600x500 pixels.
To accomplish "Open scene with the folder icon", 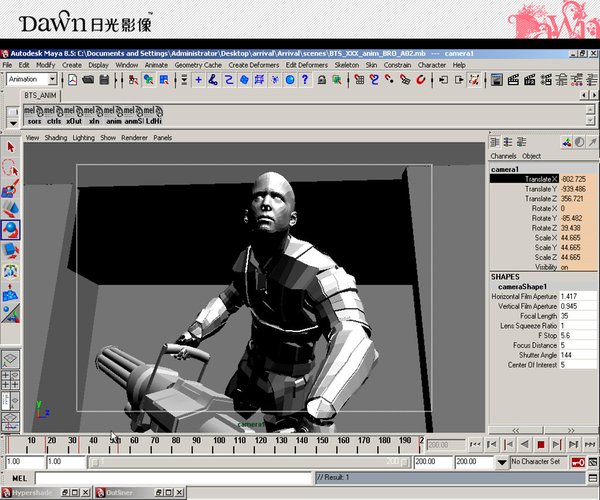I will point(88,79).
